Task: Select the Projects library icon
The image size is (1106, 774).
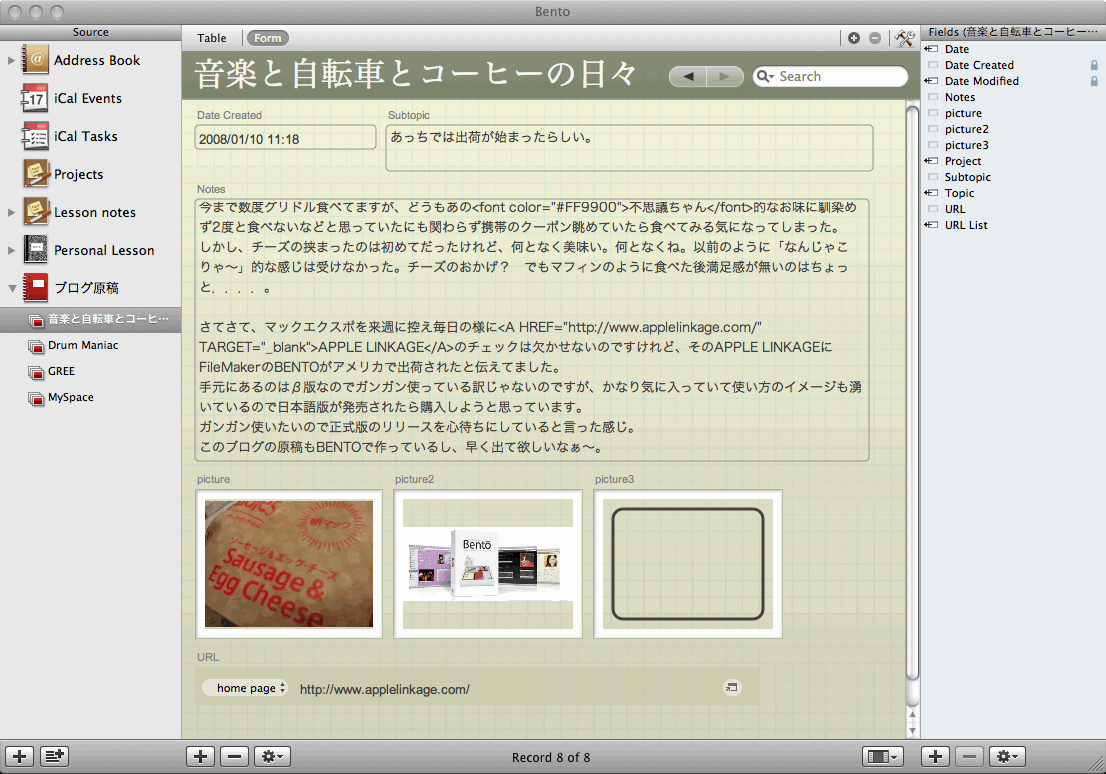Action: (x=35, y=174)
